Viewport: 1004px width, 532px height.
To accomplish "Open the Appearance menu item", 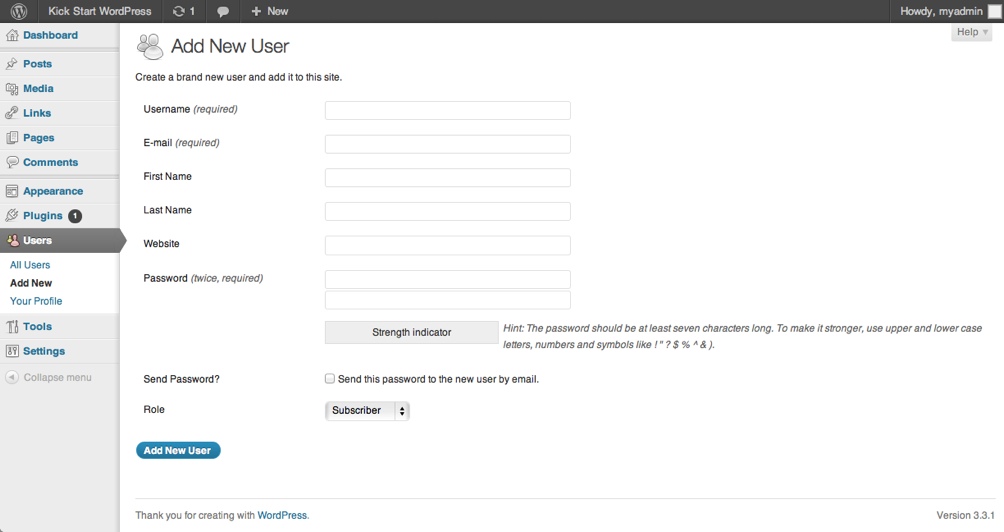I will click(x=53, y=191).
